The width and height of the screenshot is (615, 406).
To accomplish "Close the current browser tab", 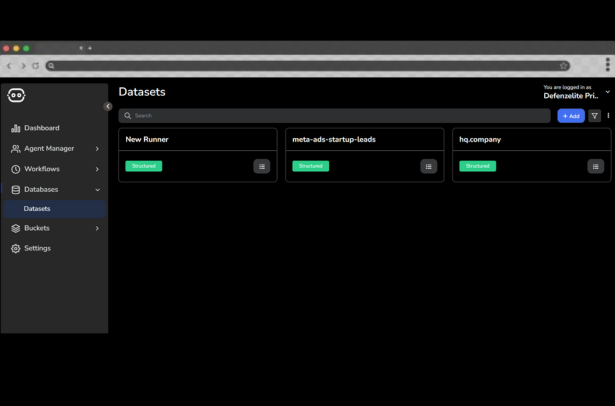I will [x=81, y=48].
